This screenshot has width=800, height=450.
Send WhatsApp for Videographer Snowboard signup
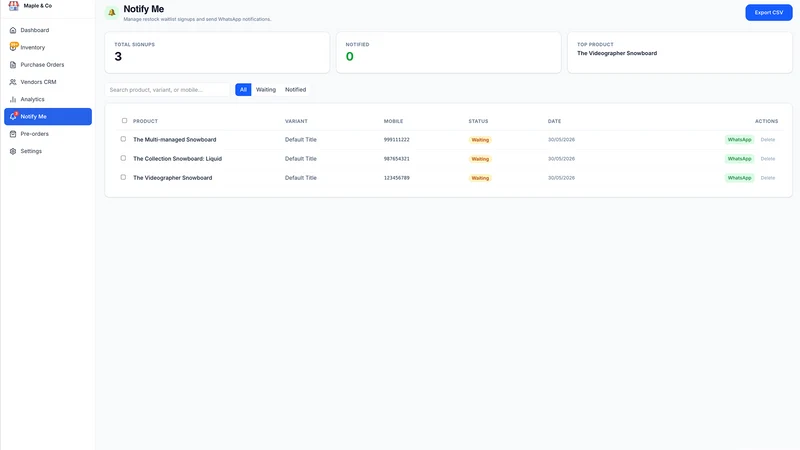(739, 178)
